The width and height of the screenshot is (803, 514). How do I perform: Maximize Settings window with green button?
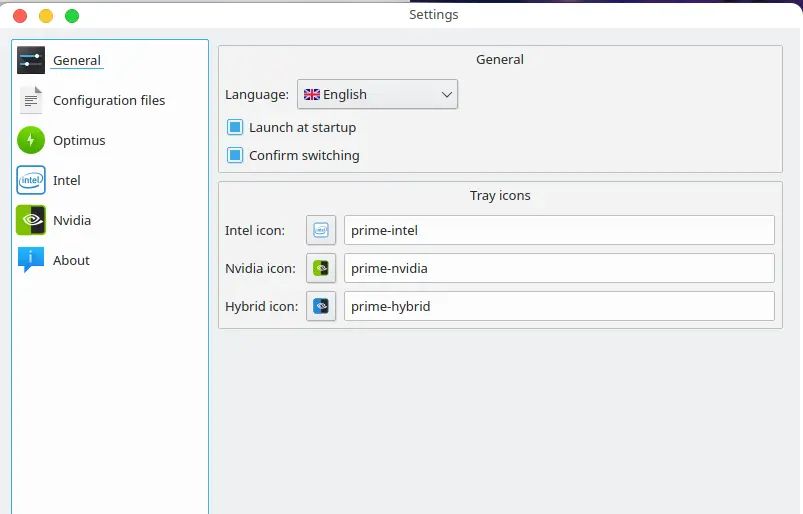[72, 16]
